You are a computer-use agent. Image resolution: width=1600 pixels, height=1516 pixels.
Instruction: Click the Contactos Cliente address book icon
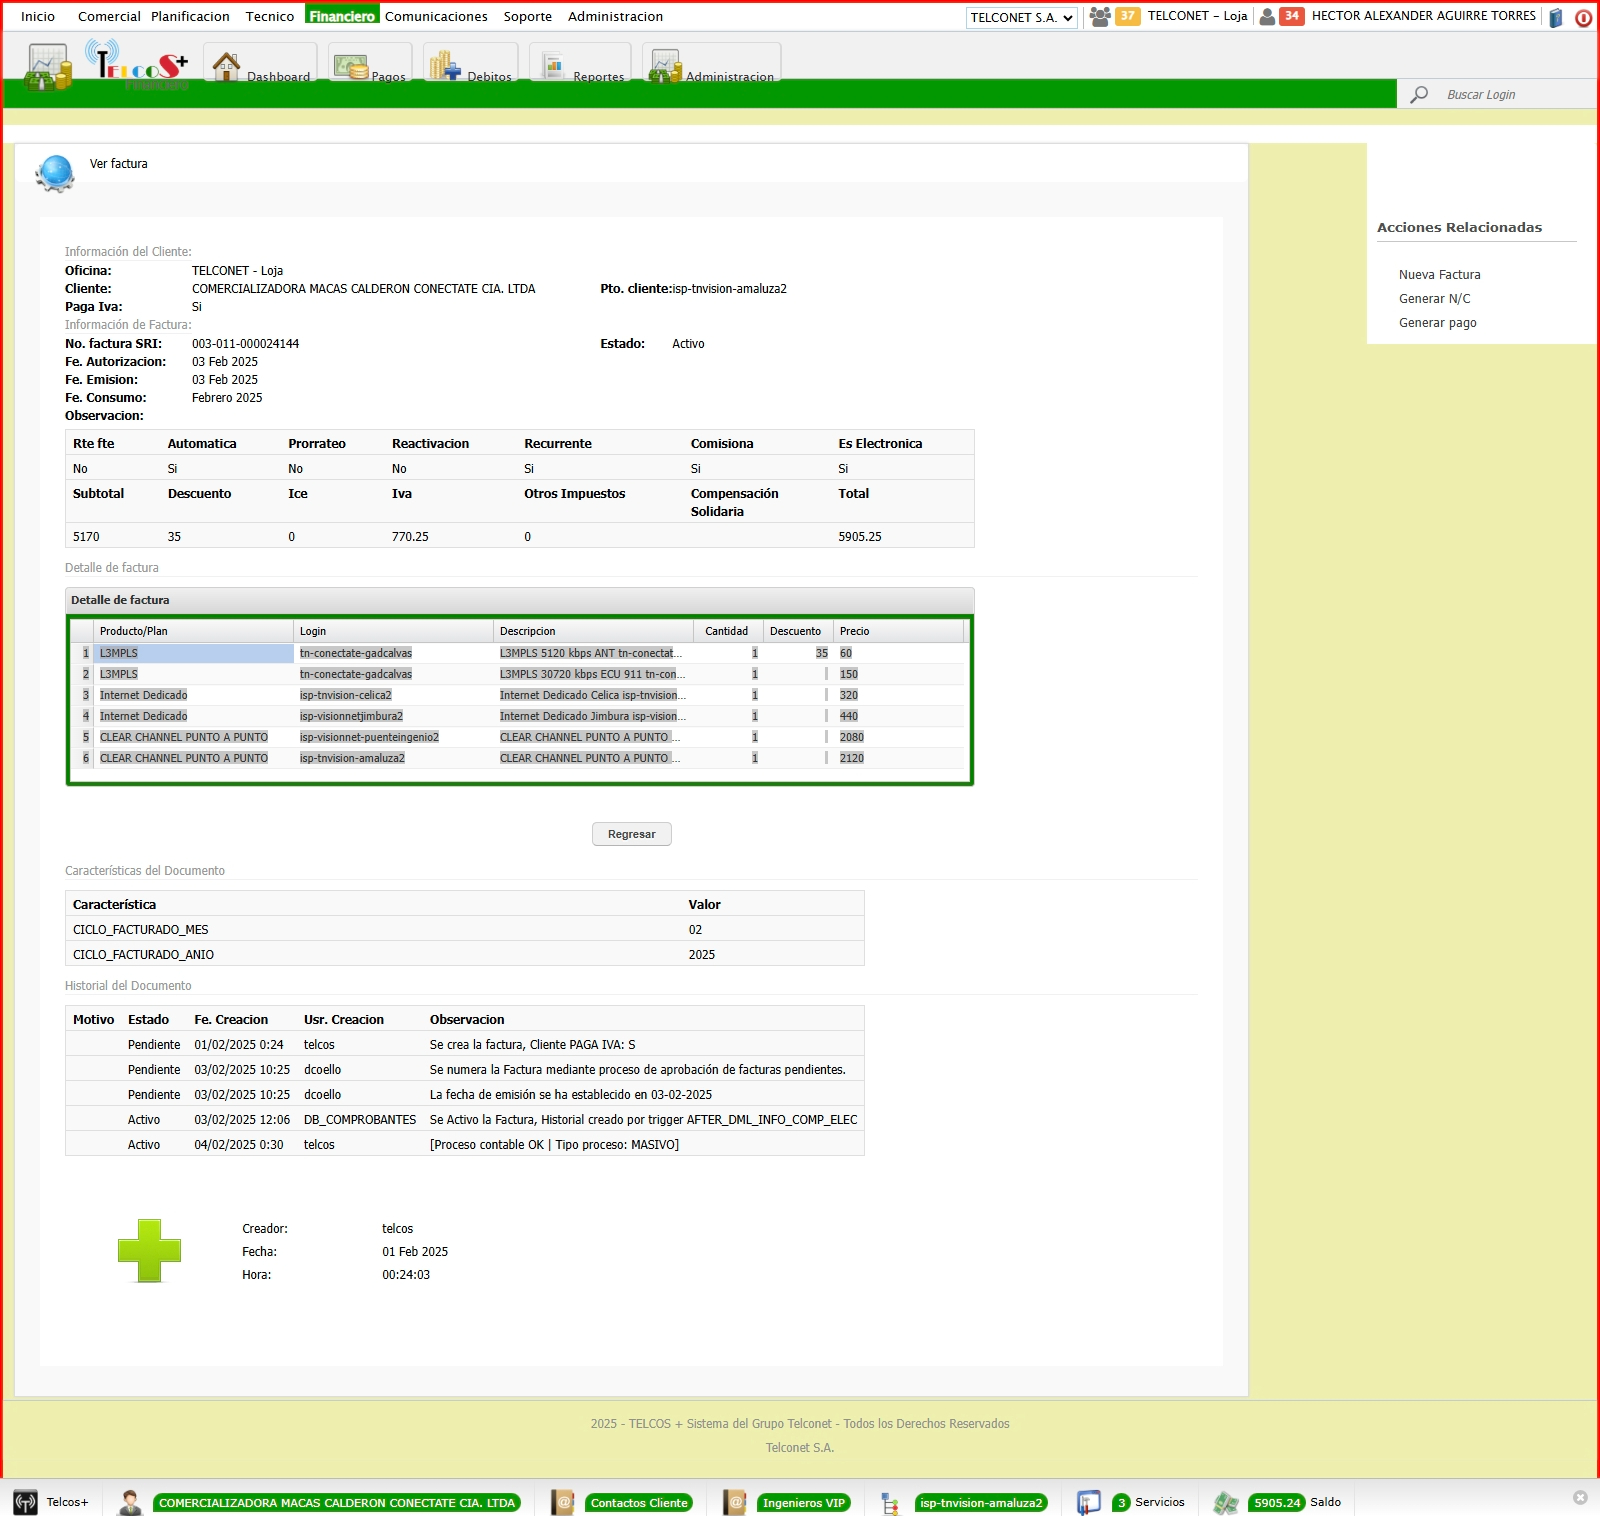click(x=564, y=1502)
